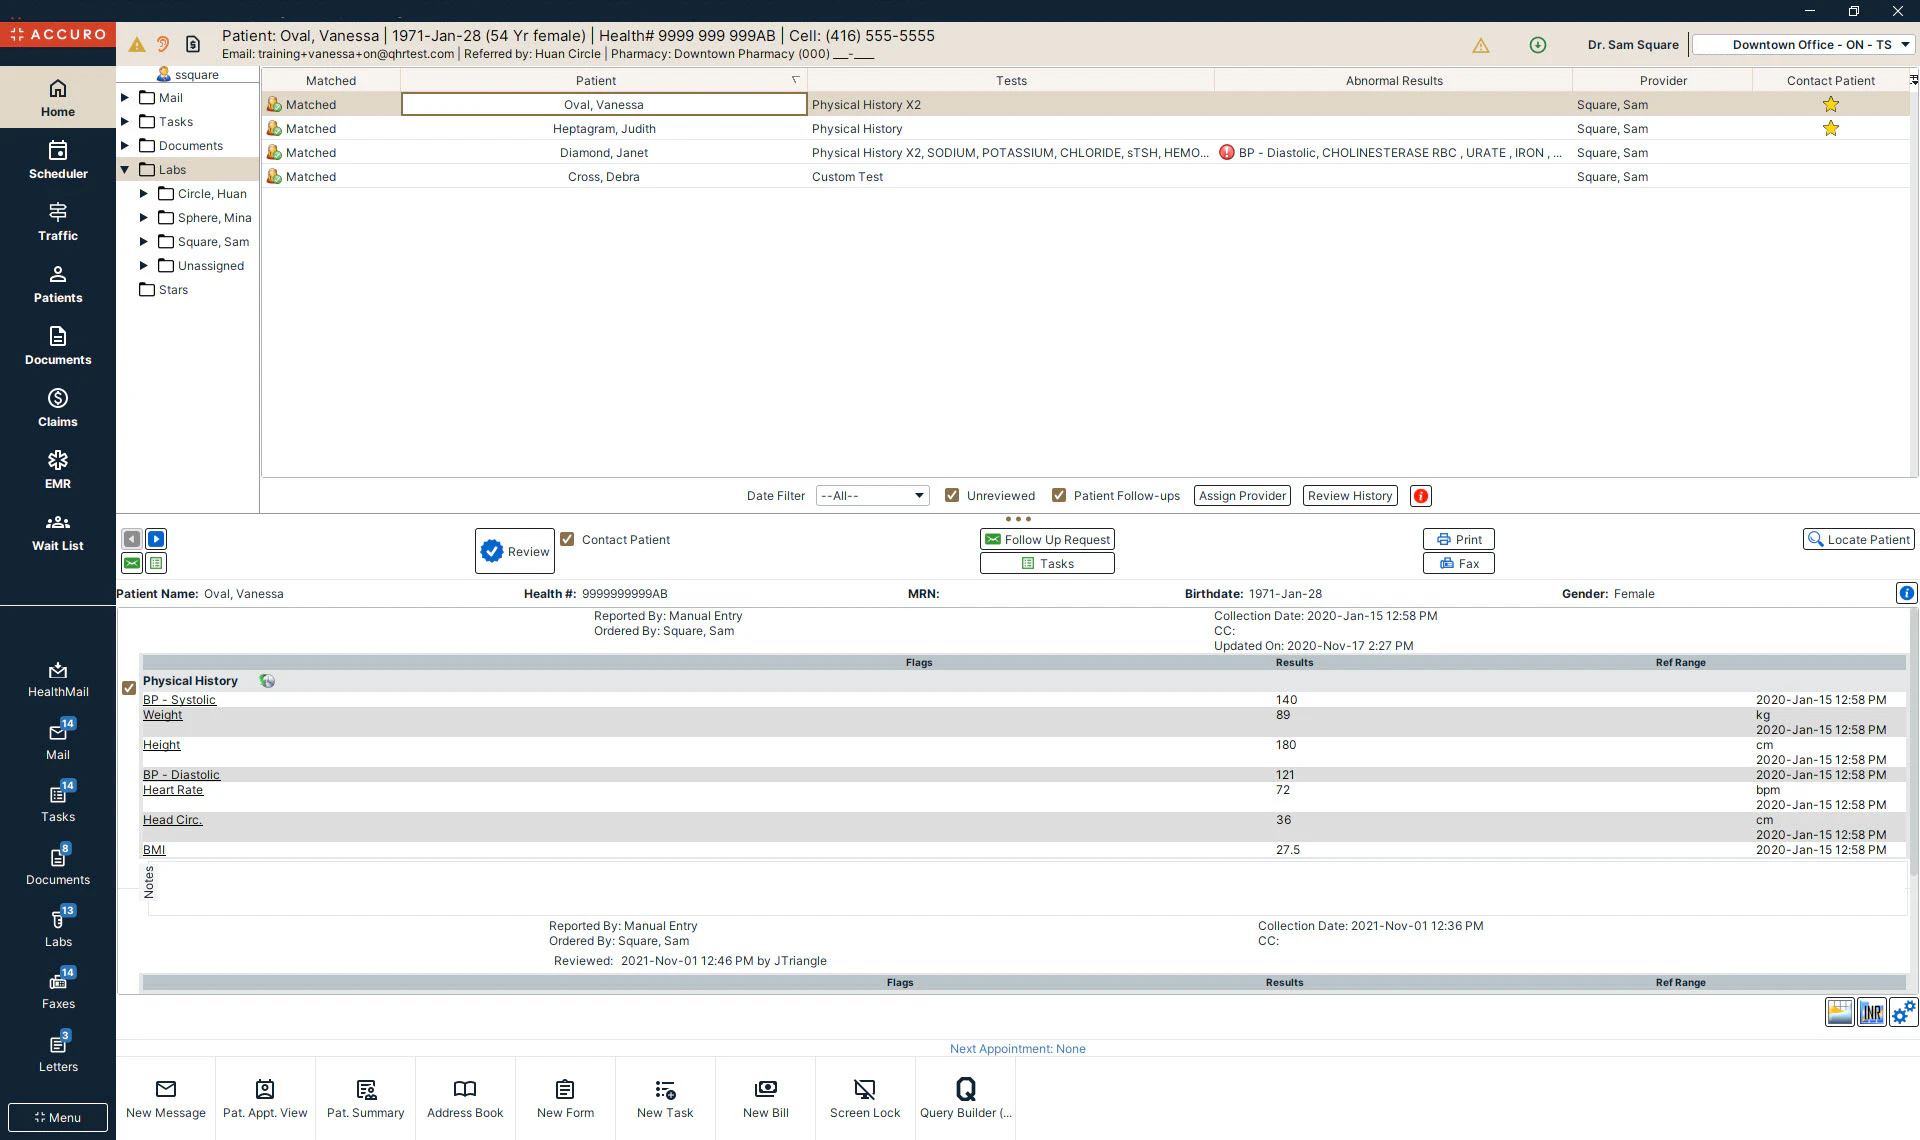Select the Query Builder tool
This screenshot has width=1920, height=1140.
[964, 1097]
